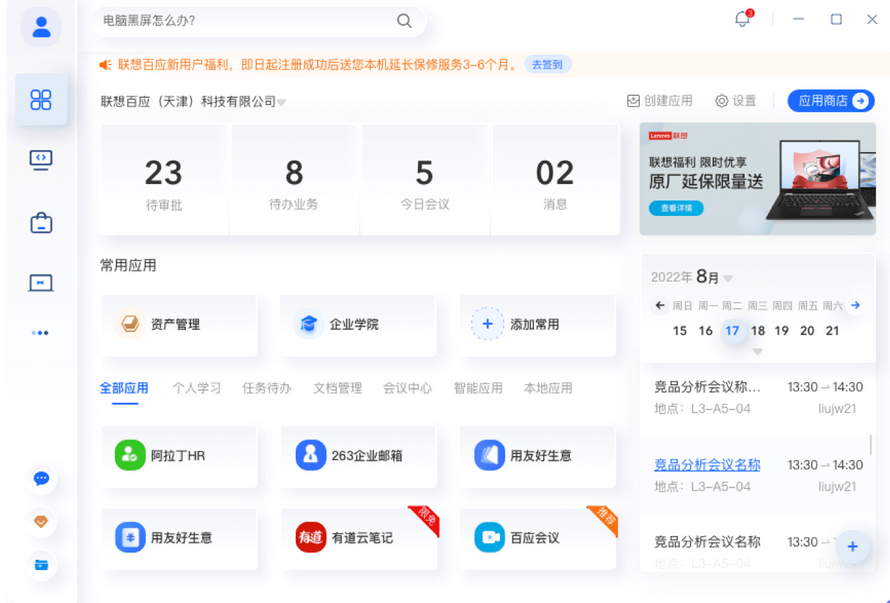This screenshot has height=603, width=890.
Task: Go to next week in calendar
Action: (x=855, y=305)
